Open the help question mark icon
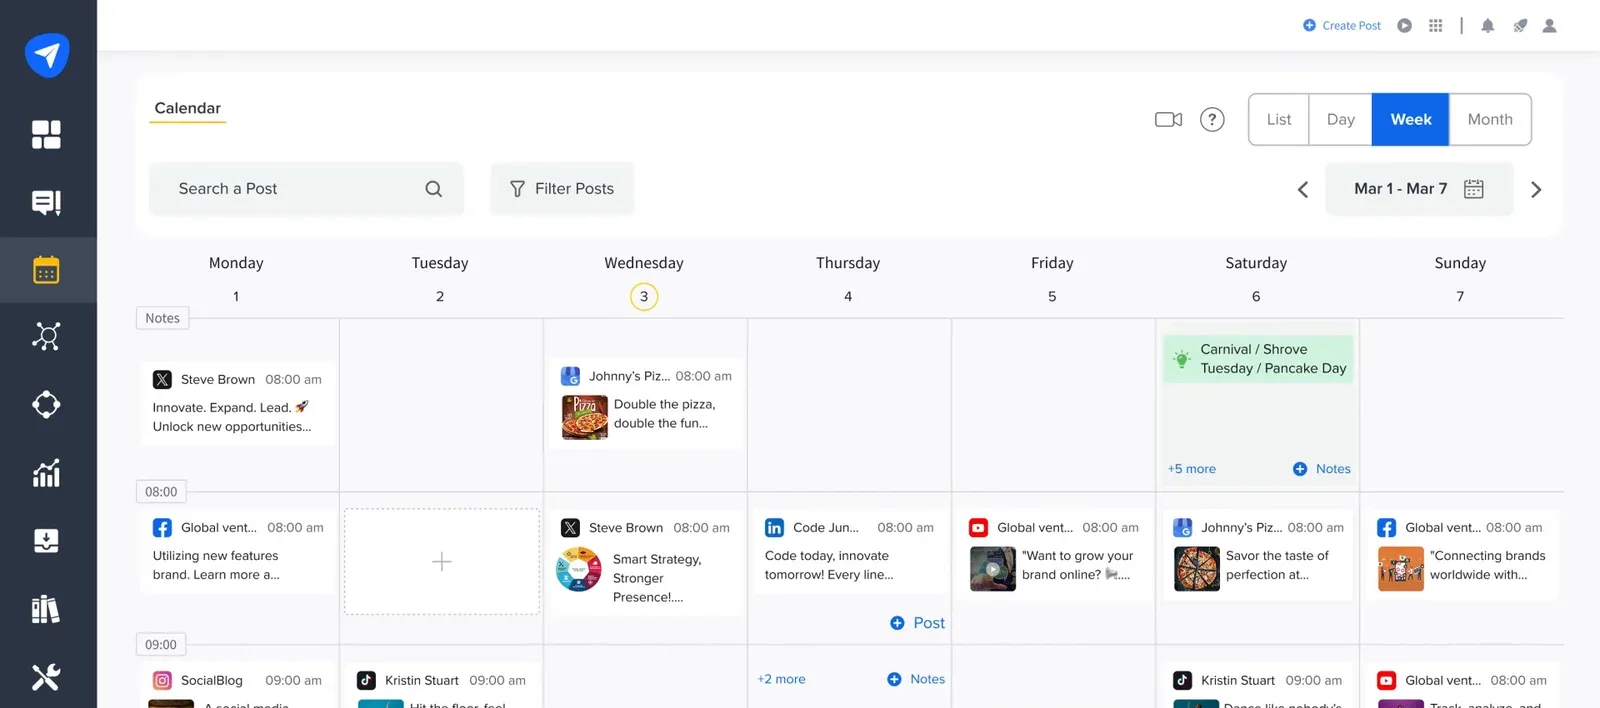This screenshot has width=1600, height=708. coord(1212,120)
